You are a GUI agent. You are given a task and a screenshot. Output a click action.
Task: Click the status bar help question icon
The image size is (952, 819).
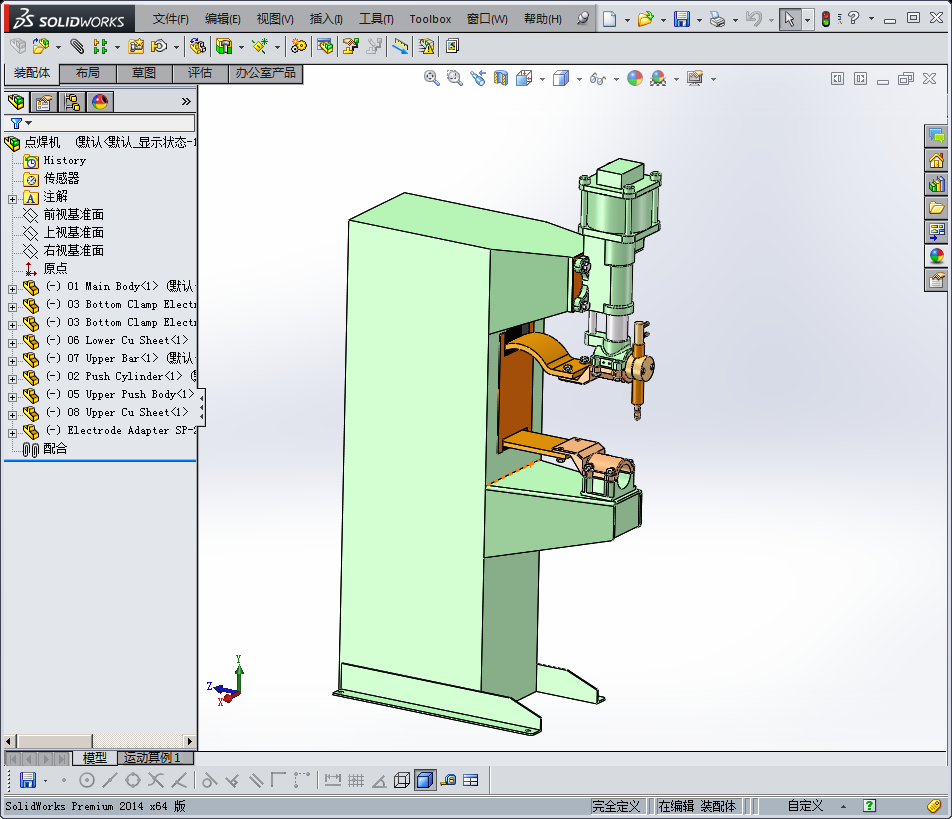point(869,806)
